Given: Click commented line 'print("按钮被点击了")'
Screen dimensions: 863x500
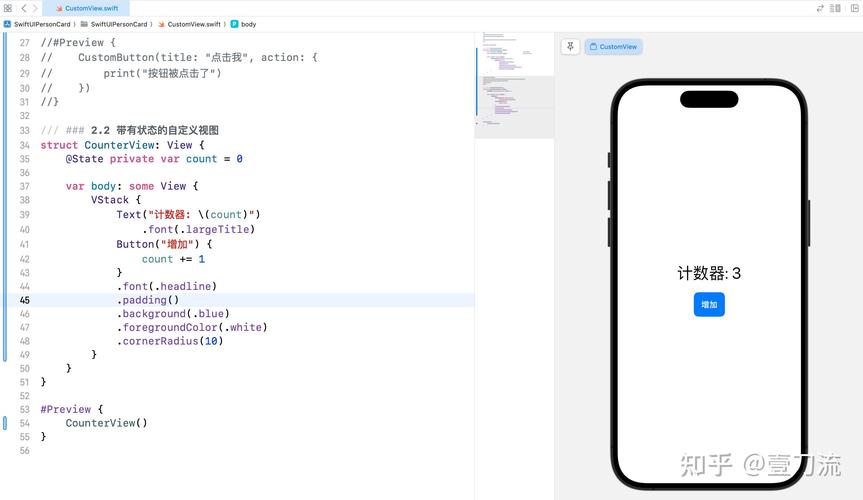Looking at the screenshot, I should tap(162, 73).
